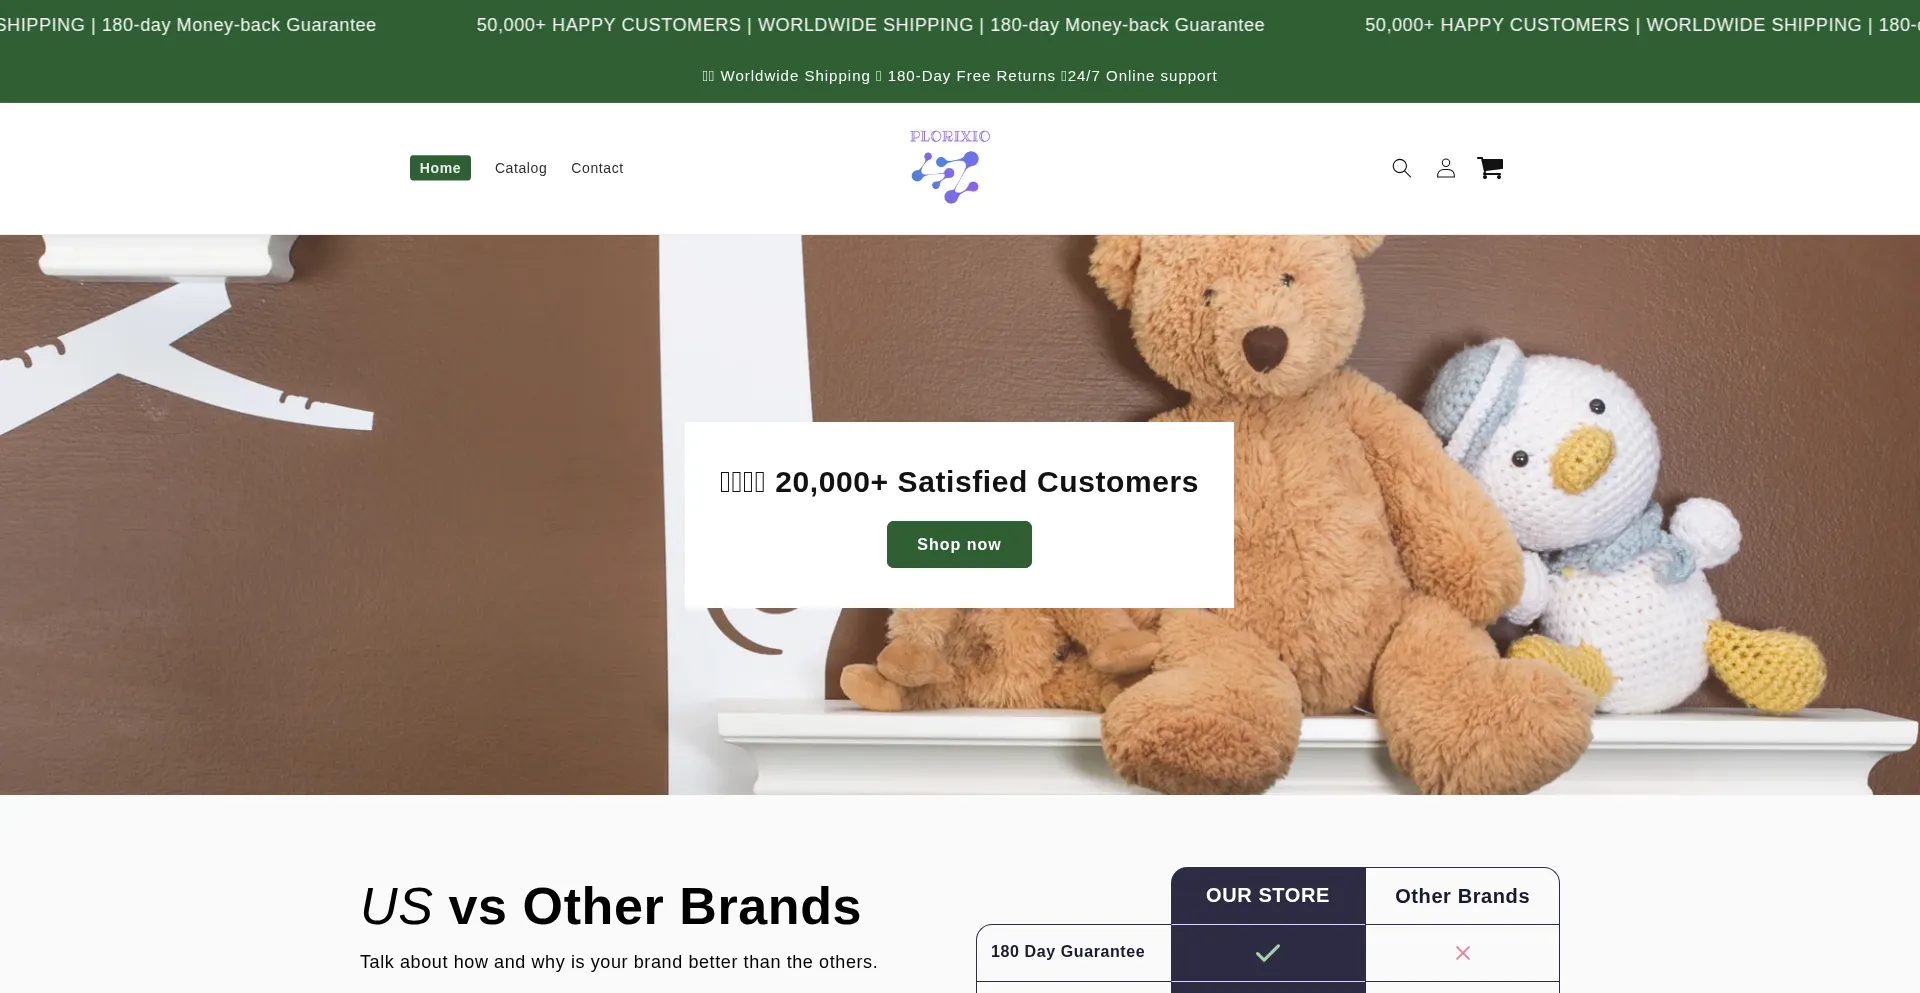Click the brand comparison description text
This screenshot has width=1920, height=993.
(618, 962)
